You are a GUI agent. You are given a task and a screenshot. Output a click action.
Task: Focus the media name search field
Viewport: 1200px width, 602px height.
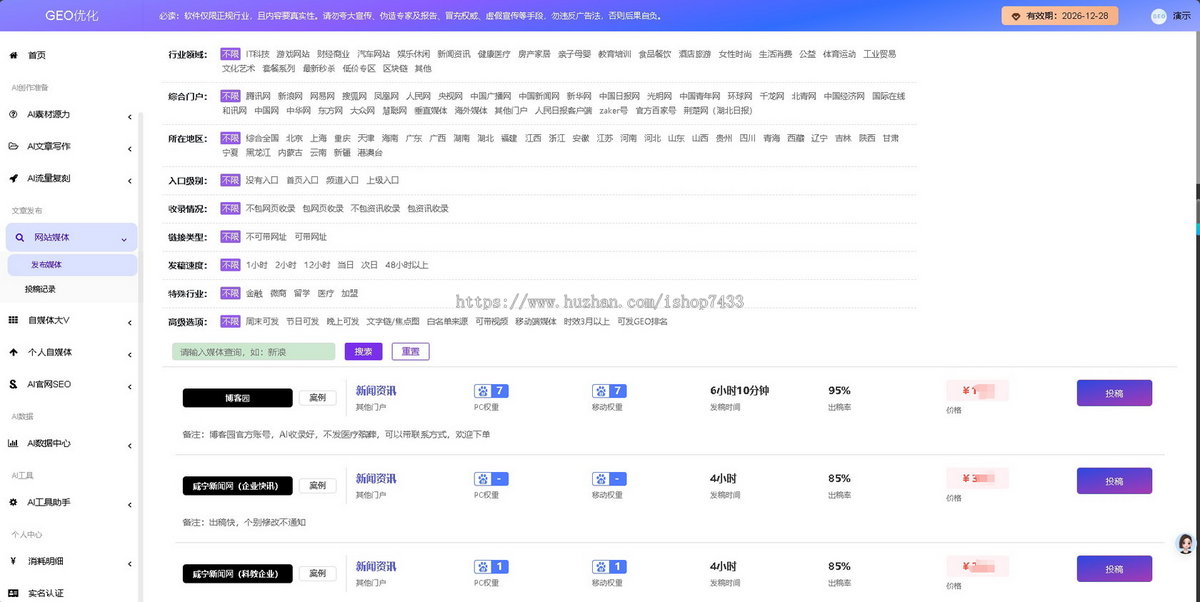[253, 352]
